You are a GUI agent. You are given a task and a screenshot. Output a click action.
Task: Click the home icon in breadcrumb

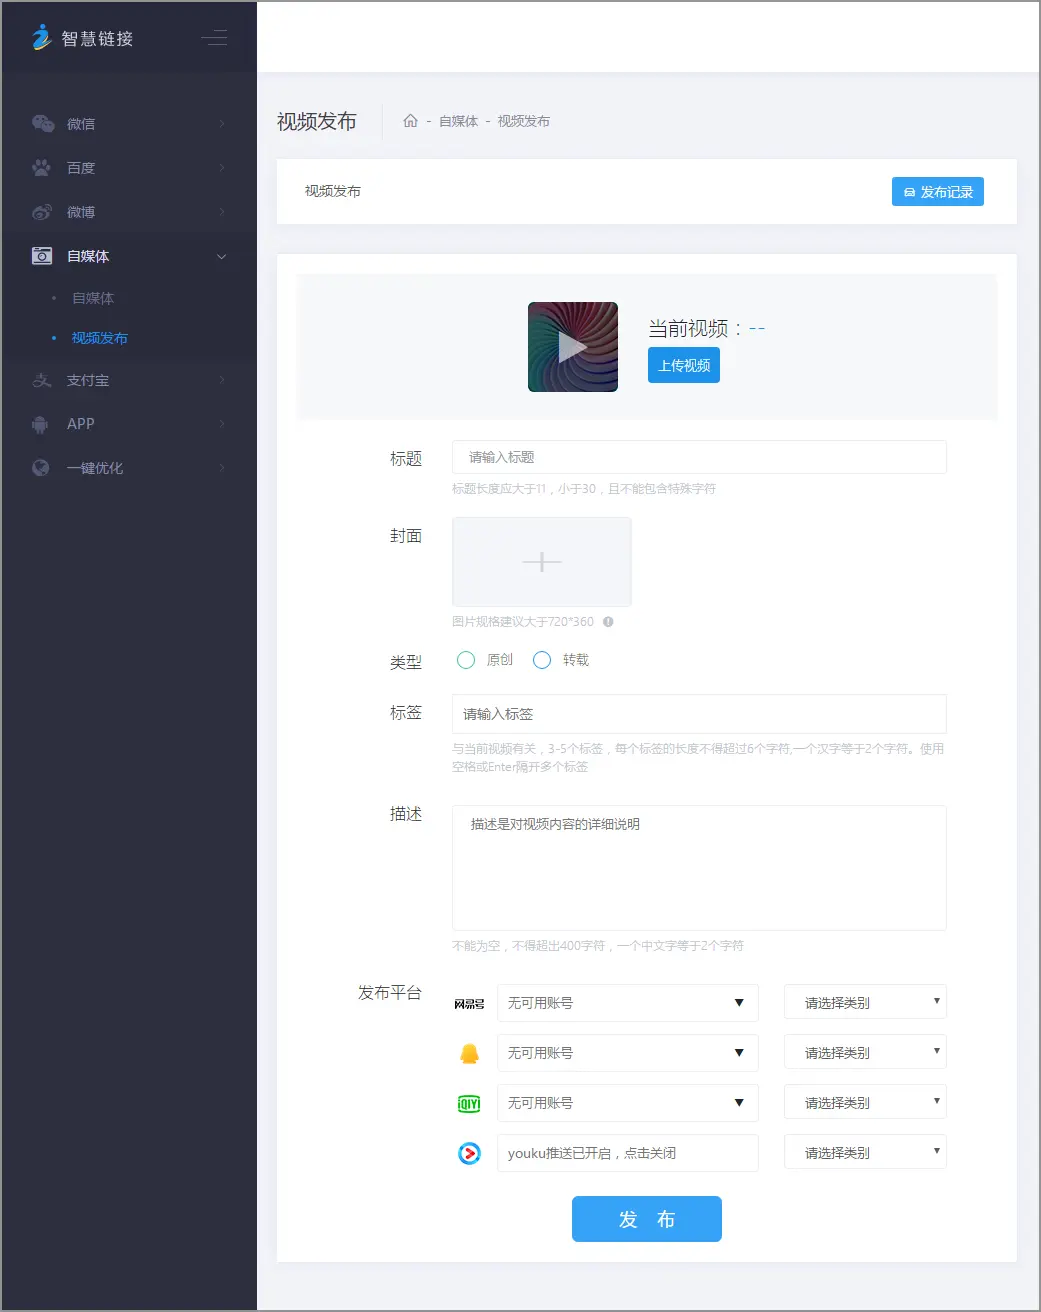tap(410, 121)
